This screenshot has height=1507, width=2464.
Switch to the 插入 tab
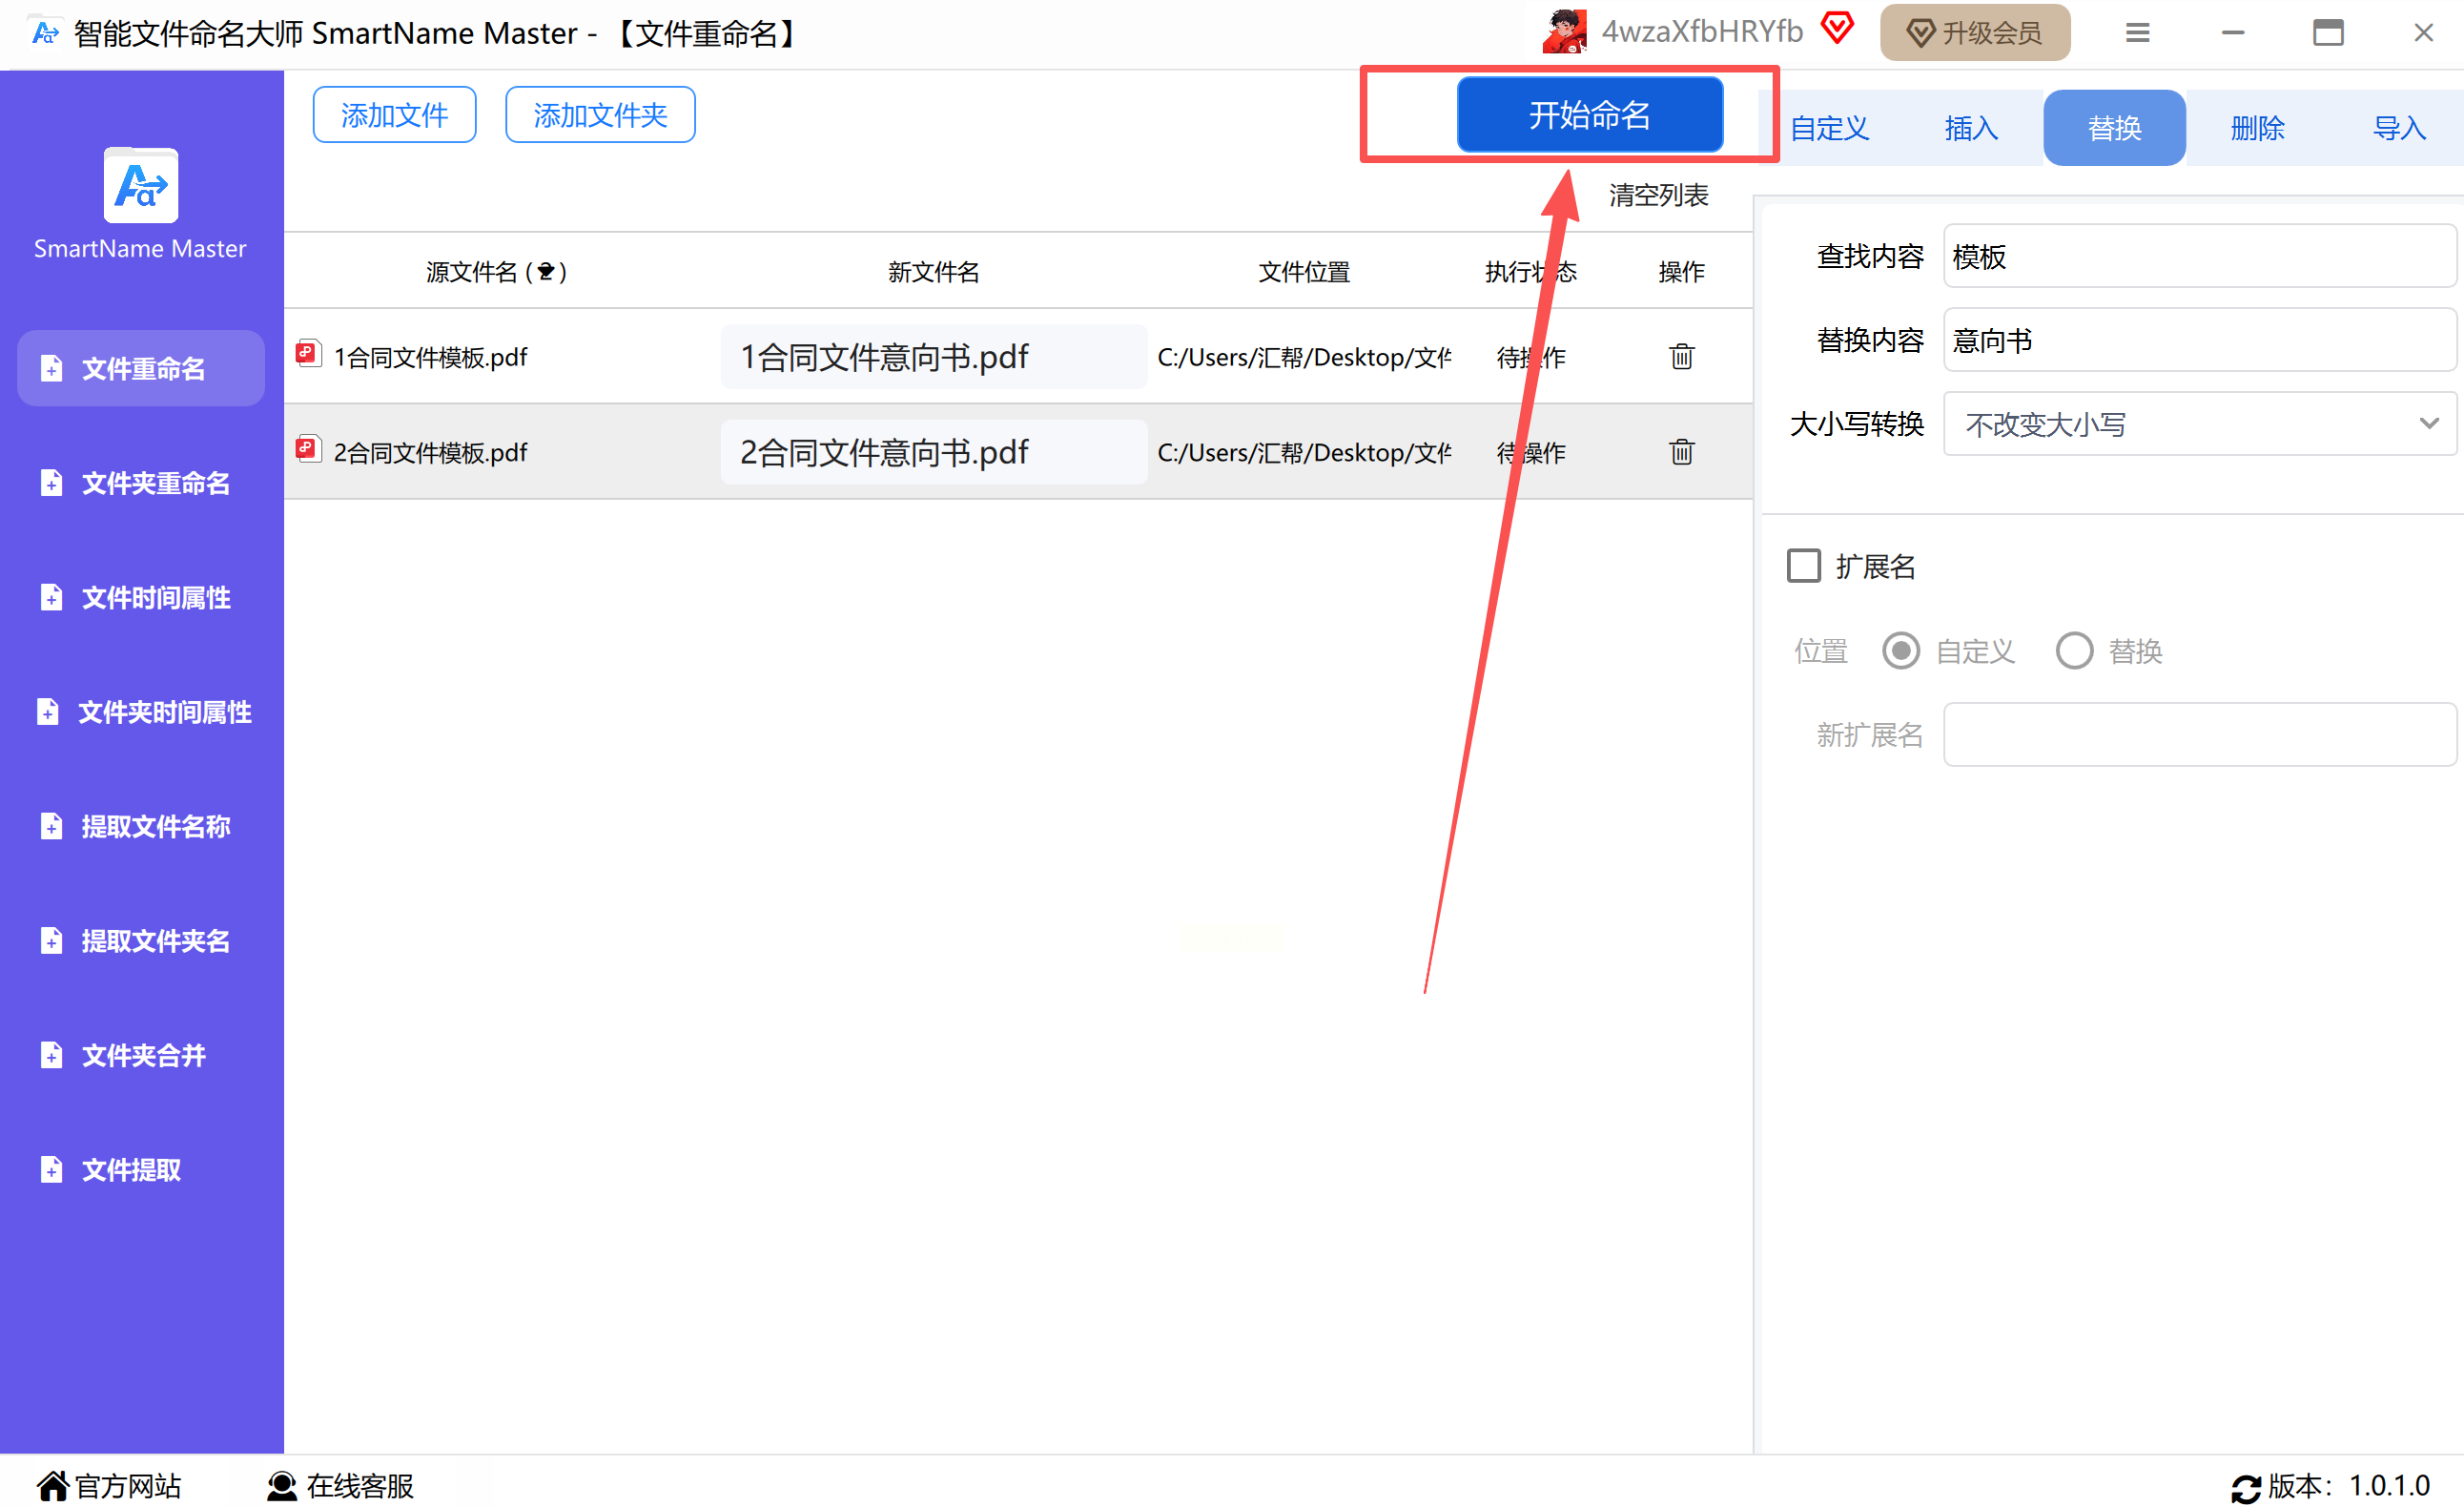pos(1970,128)
